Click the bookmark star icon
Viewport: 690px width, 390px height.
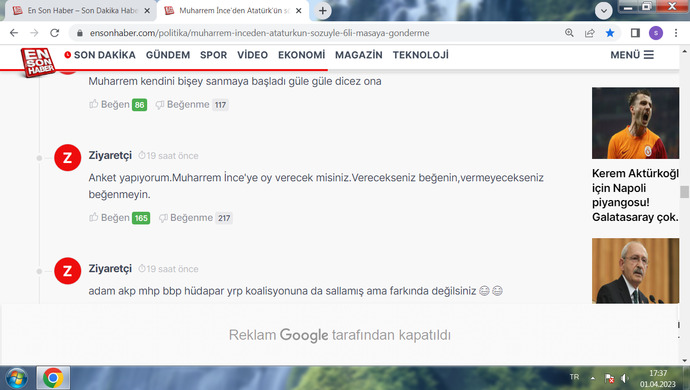pos(610,33)
